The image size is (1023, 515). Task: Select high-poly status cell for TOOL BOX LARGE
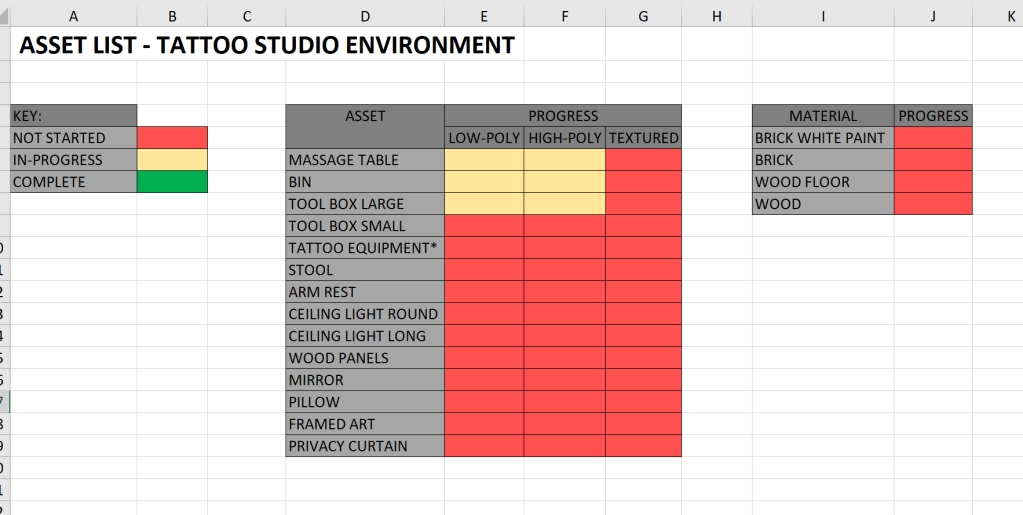pyautogui.click(x=564, y=204)
